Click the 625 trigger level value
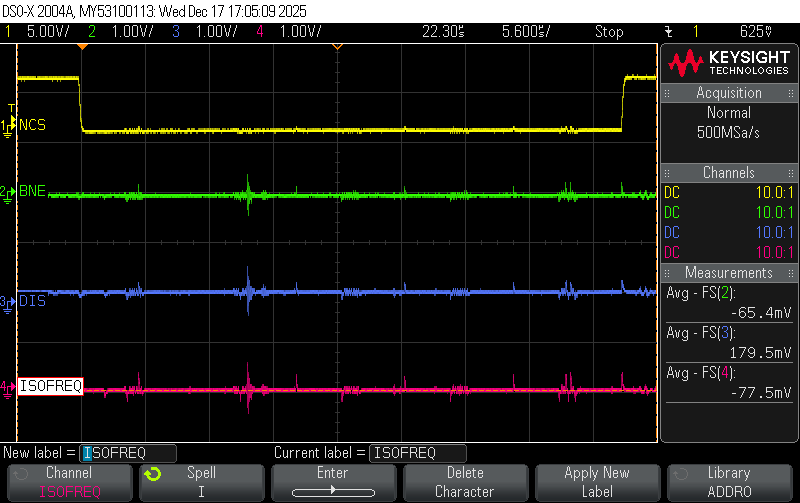Image resolution: width=800 pixels, height=503 pixels. coord(756,32)
